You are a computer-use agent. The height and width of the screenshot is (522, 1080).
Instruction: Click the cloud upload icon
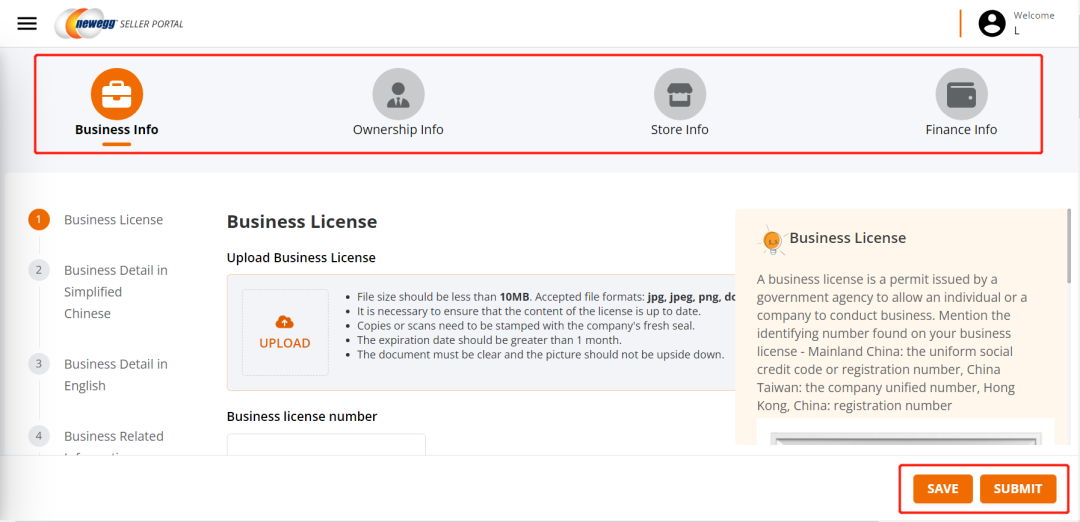(285, 321)
